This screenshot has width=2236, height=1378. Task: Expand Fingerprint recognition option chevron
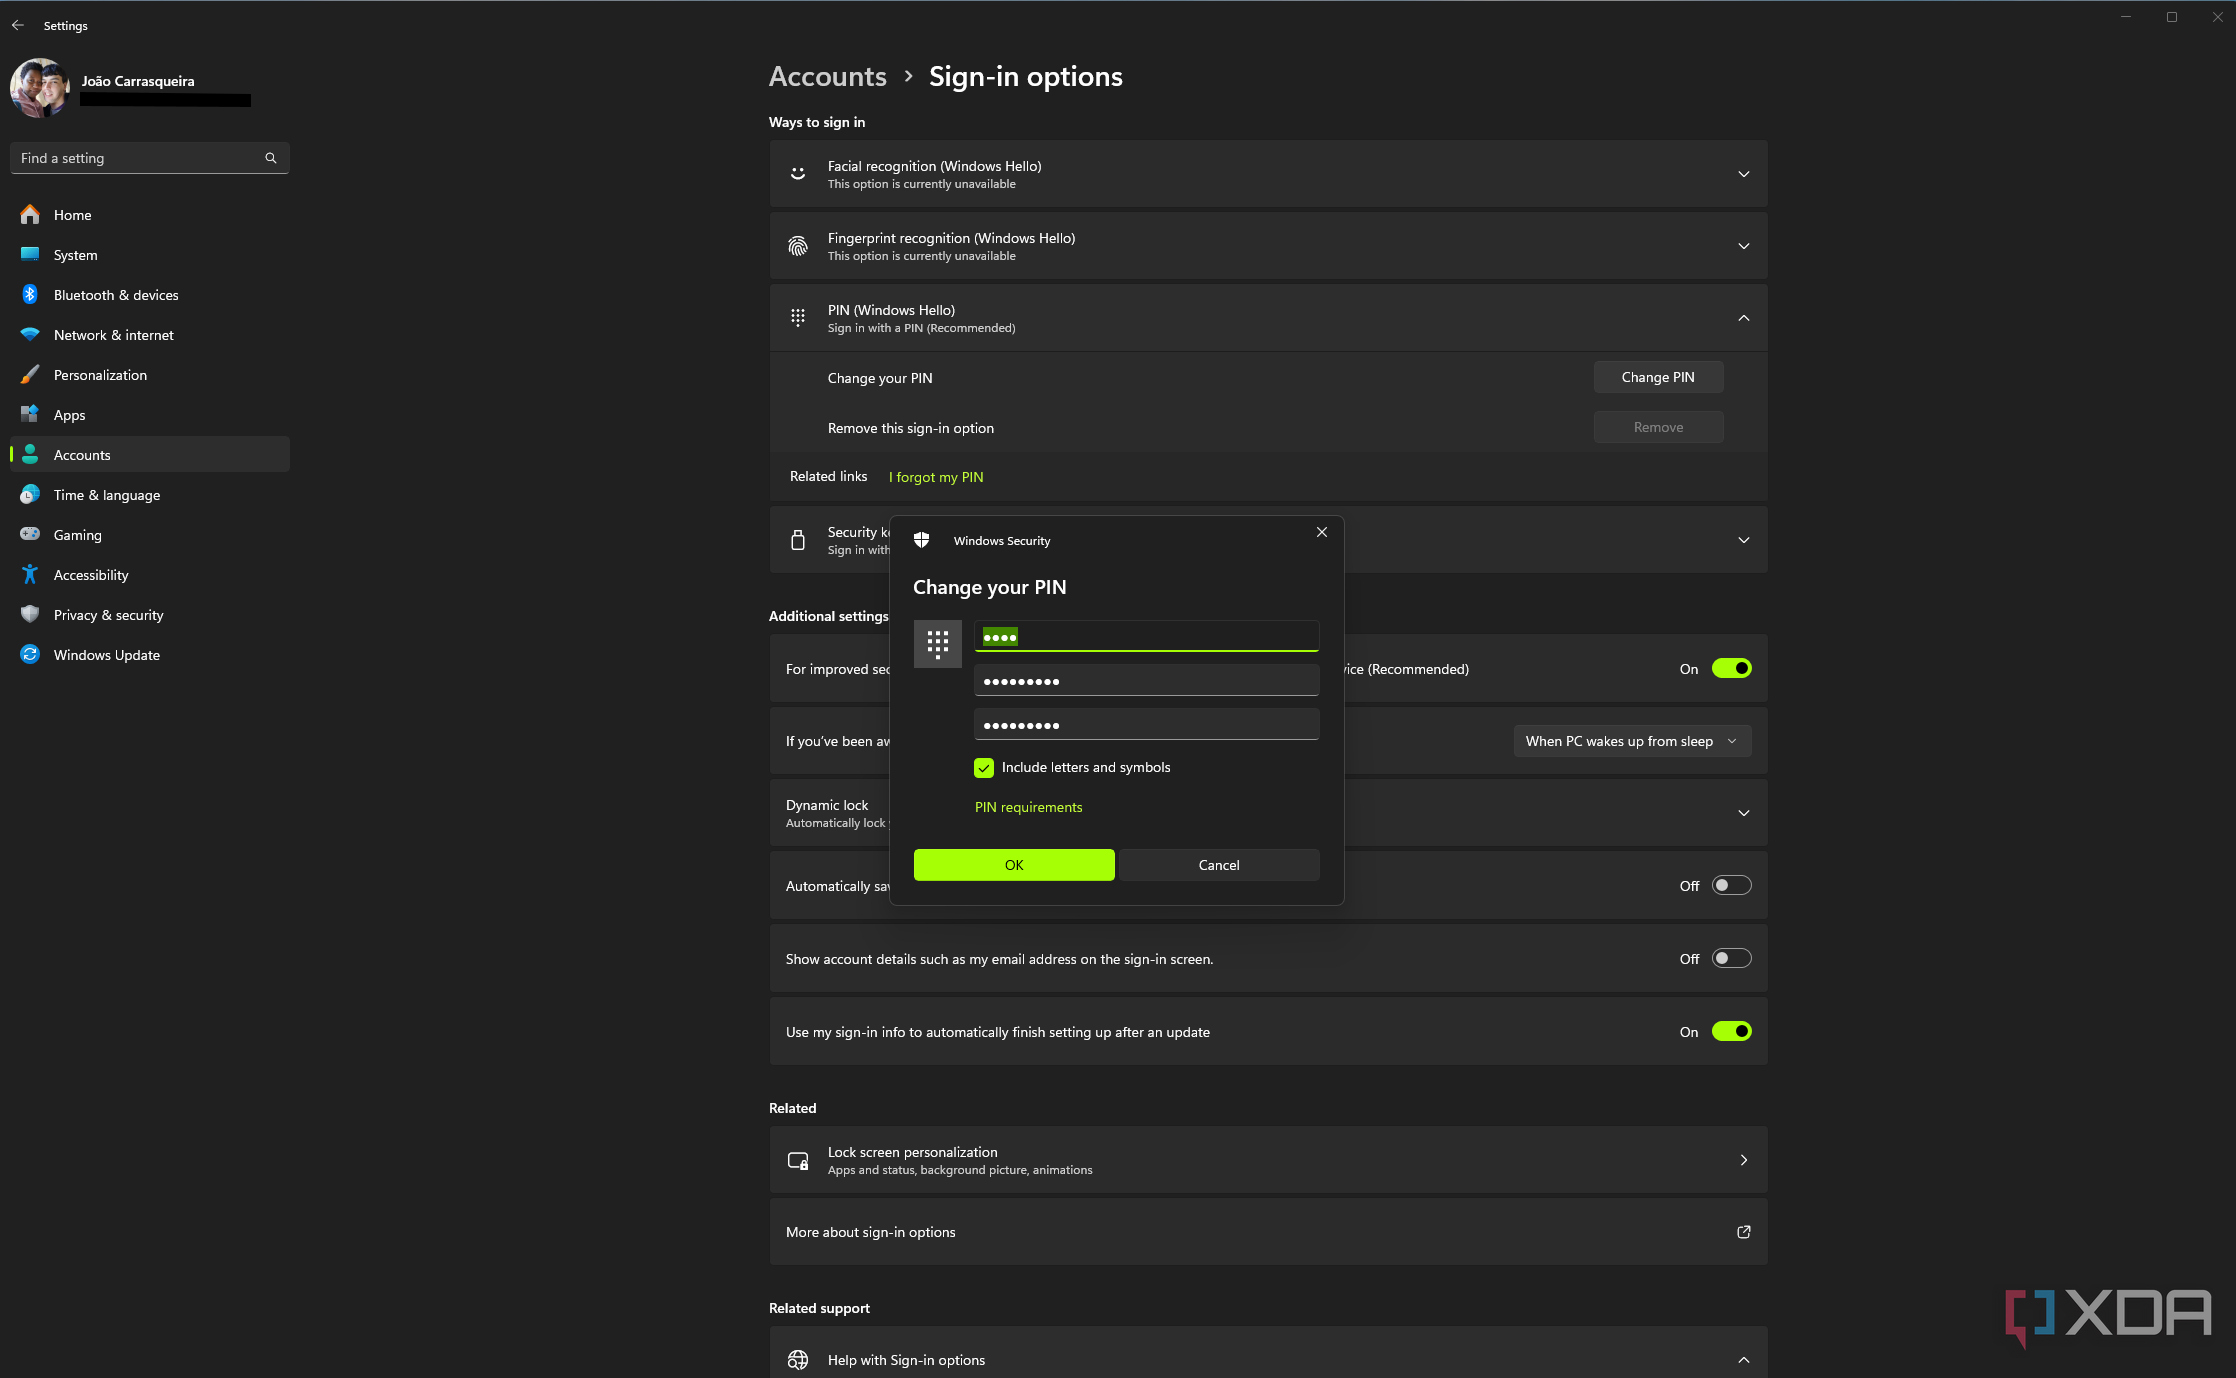tap(1743, 246)
